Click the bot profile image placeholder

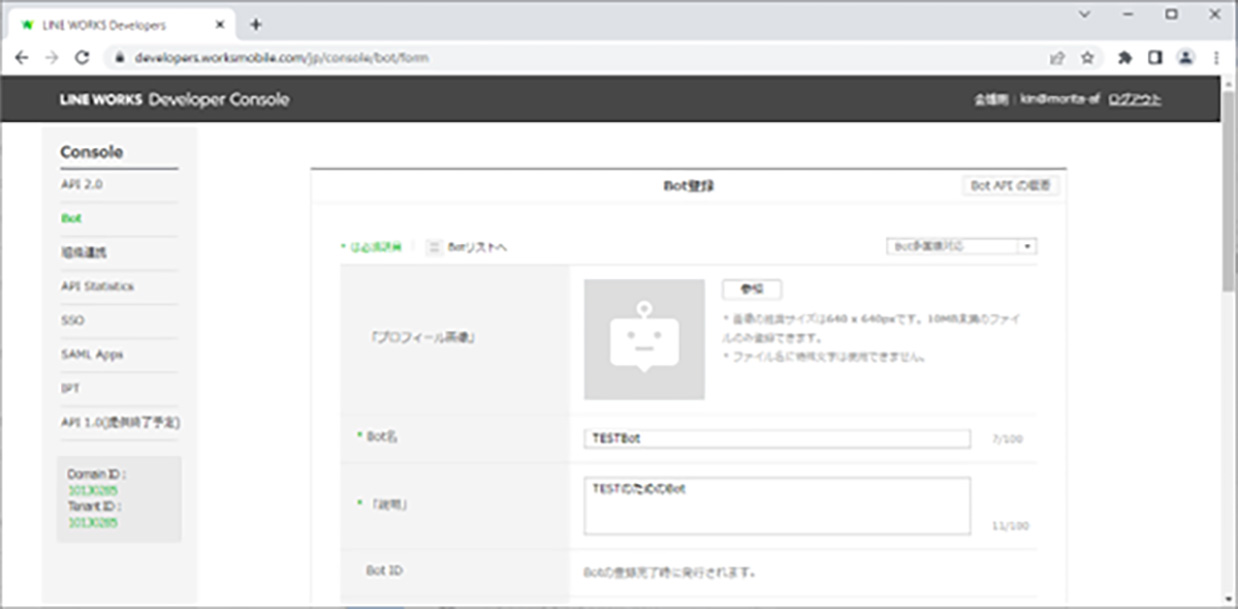pos(644,339)
